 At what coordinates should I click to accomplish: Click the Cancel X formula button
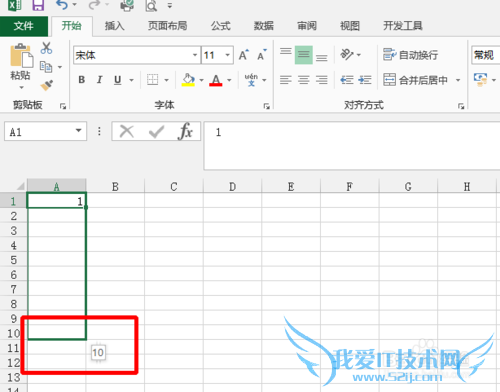(x=127, y=131)
